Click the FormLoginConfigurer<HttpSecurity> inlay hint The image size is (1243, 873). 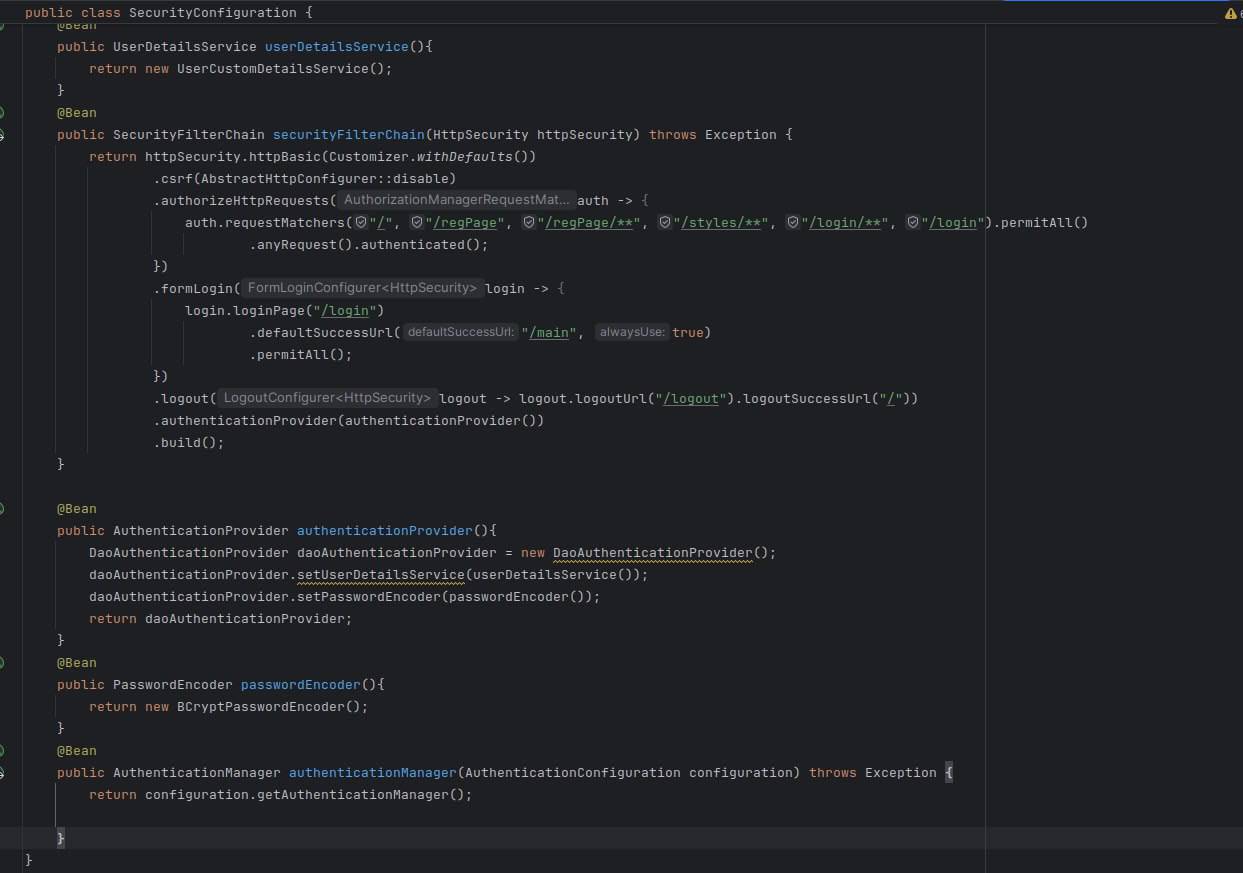pos(363,288)
